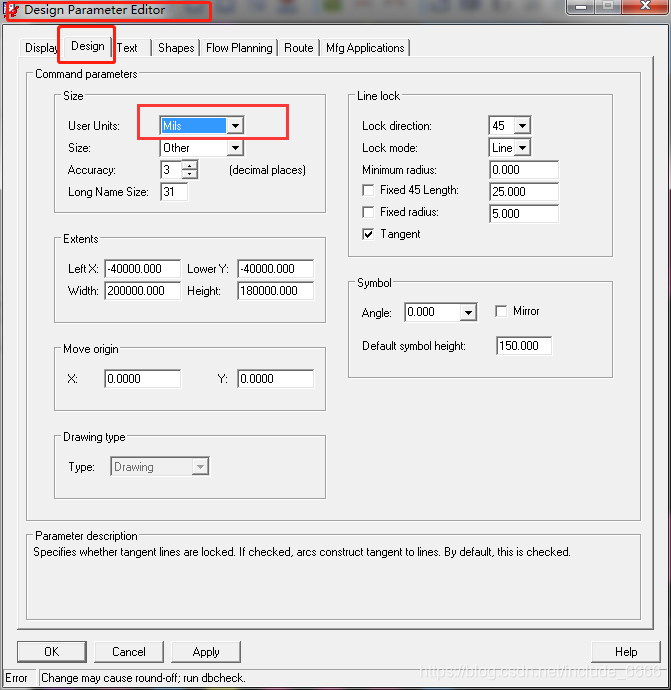Edit the Width extents field

click(x=143, y=290)
